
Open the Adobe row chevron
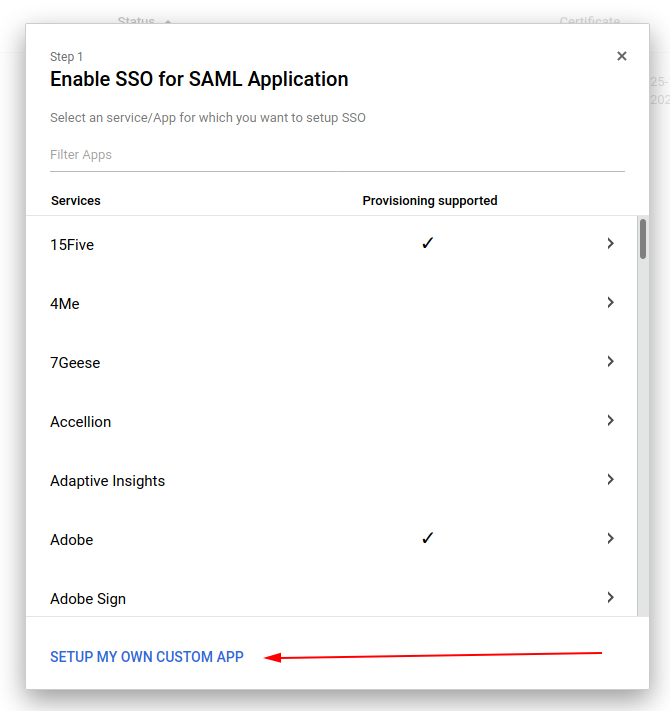point(611,538)
